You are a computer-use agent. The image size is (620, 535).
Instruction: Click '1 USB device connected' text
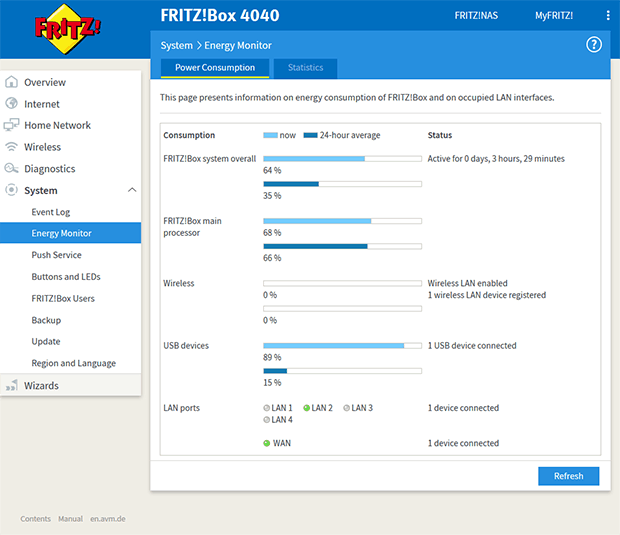pyautogui.click(x=472, y=346)
